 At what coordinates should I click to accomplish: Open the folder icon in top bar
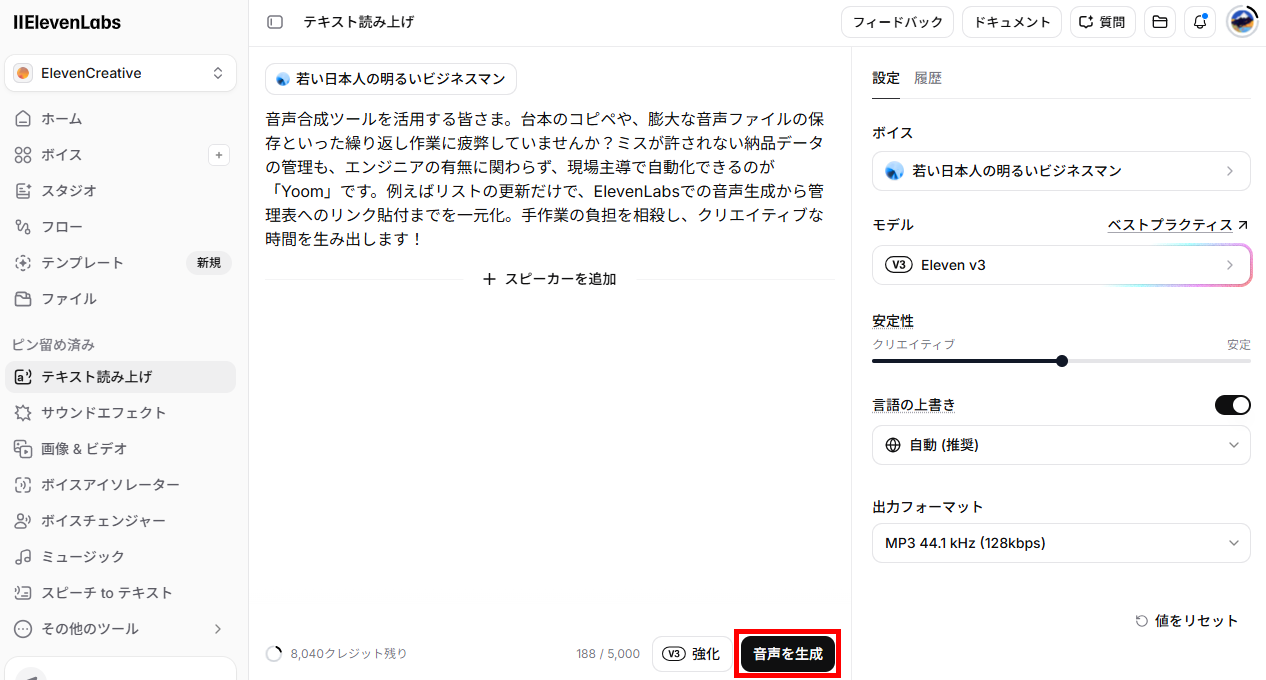[1160, 22]
